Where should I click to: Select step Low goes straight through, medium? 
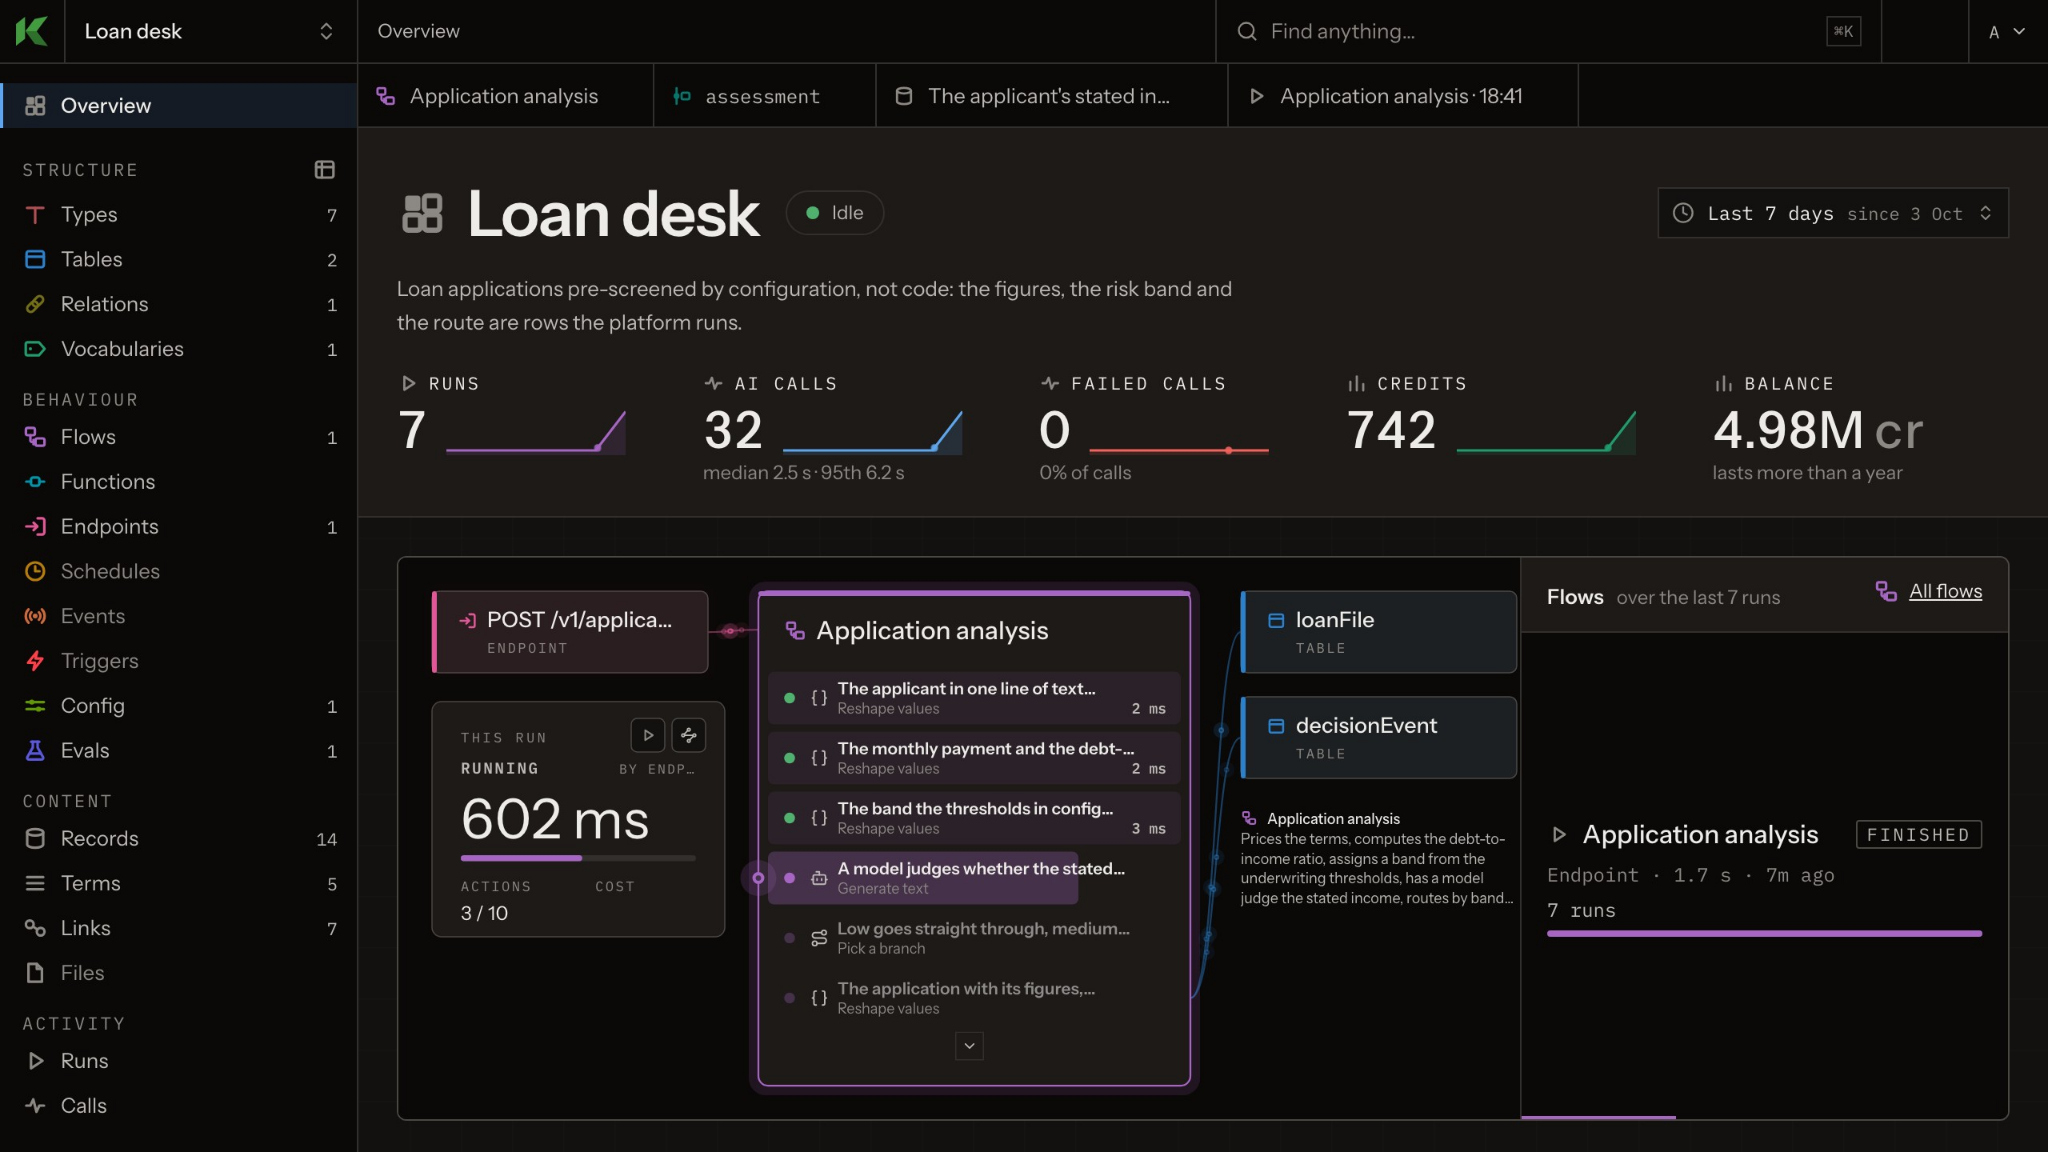coord(974,938)
